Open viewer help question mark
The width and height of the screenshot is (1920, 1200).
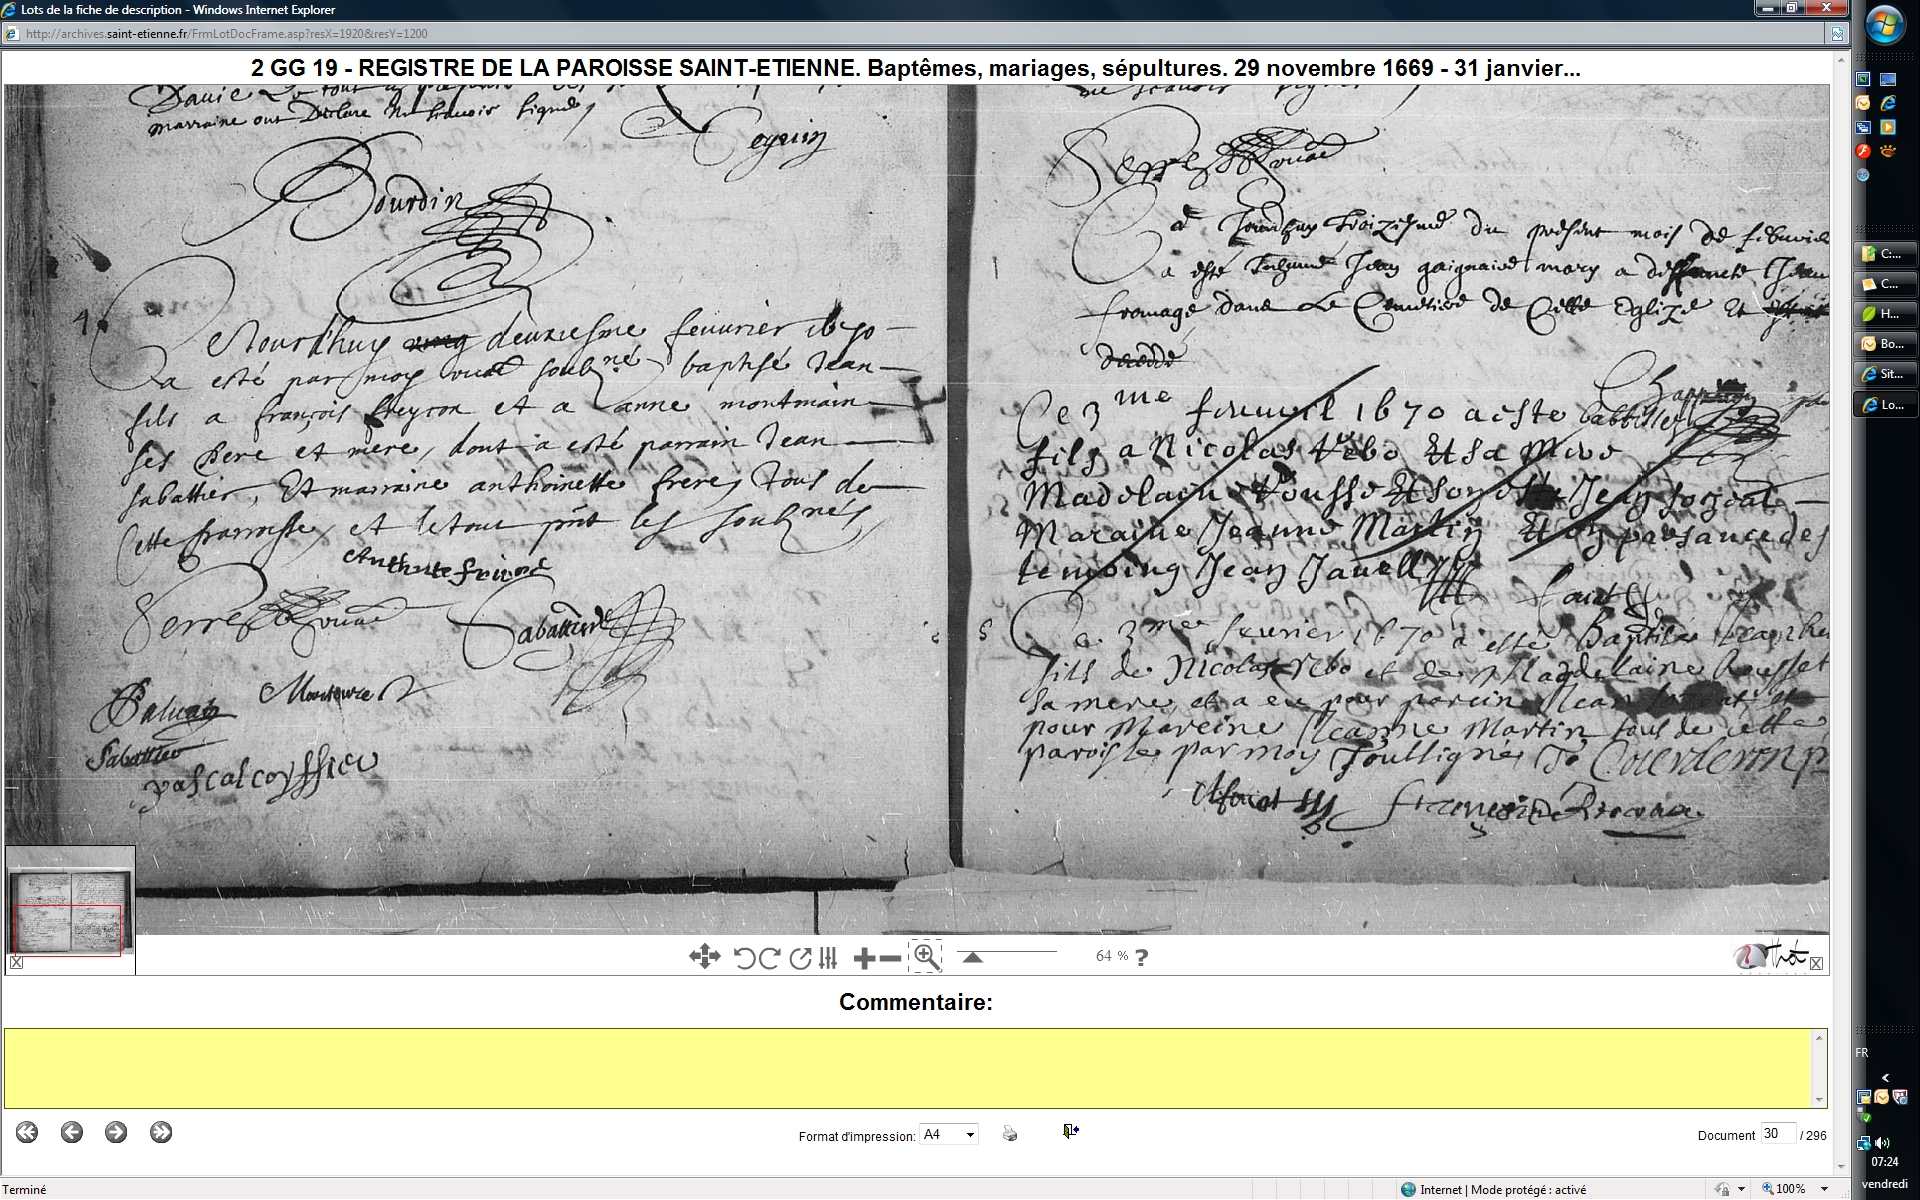pos(1142,957)
